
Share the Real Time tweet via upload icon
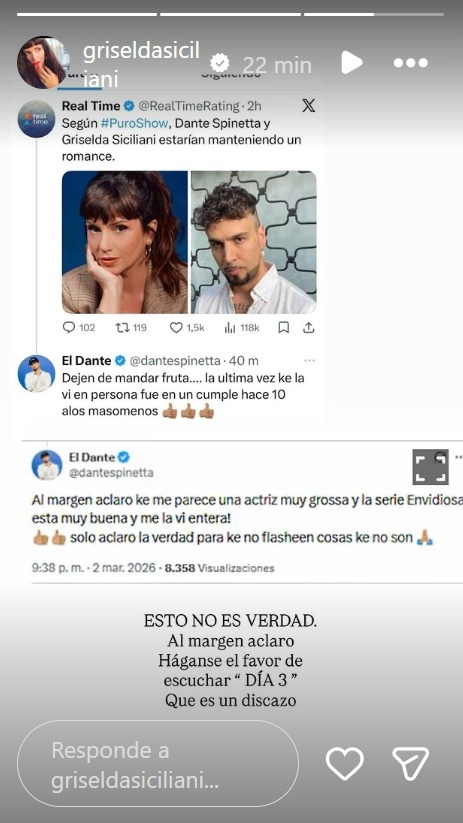click(x=309, y=328)
